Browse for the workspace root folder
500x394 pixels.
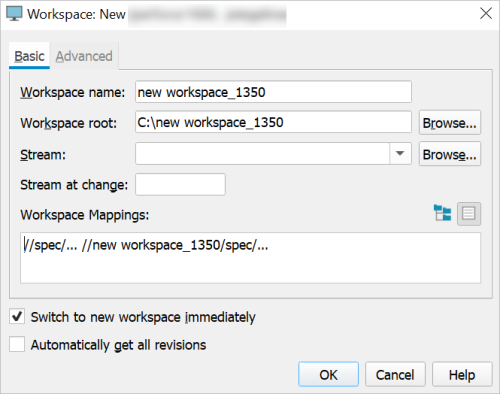coord(450,123)
